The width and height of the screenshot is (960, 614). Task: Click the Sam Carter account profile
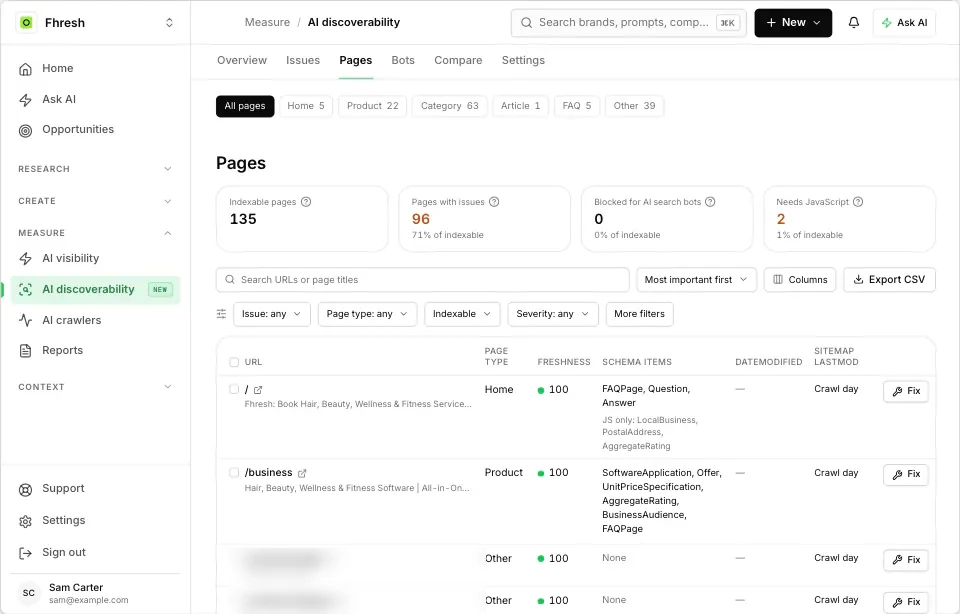[95, 593]
